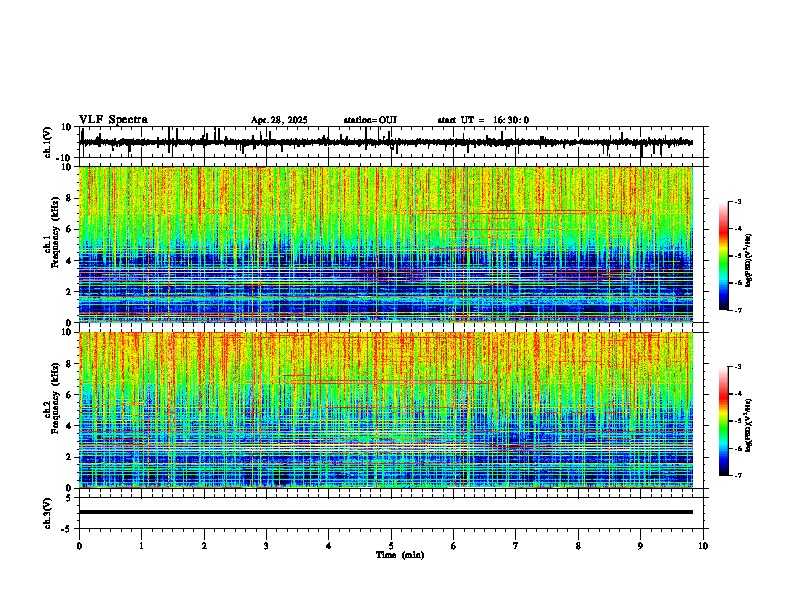
Task: Click the "Time (min)" x-axis label
Action: (x=400, y=555)
